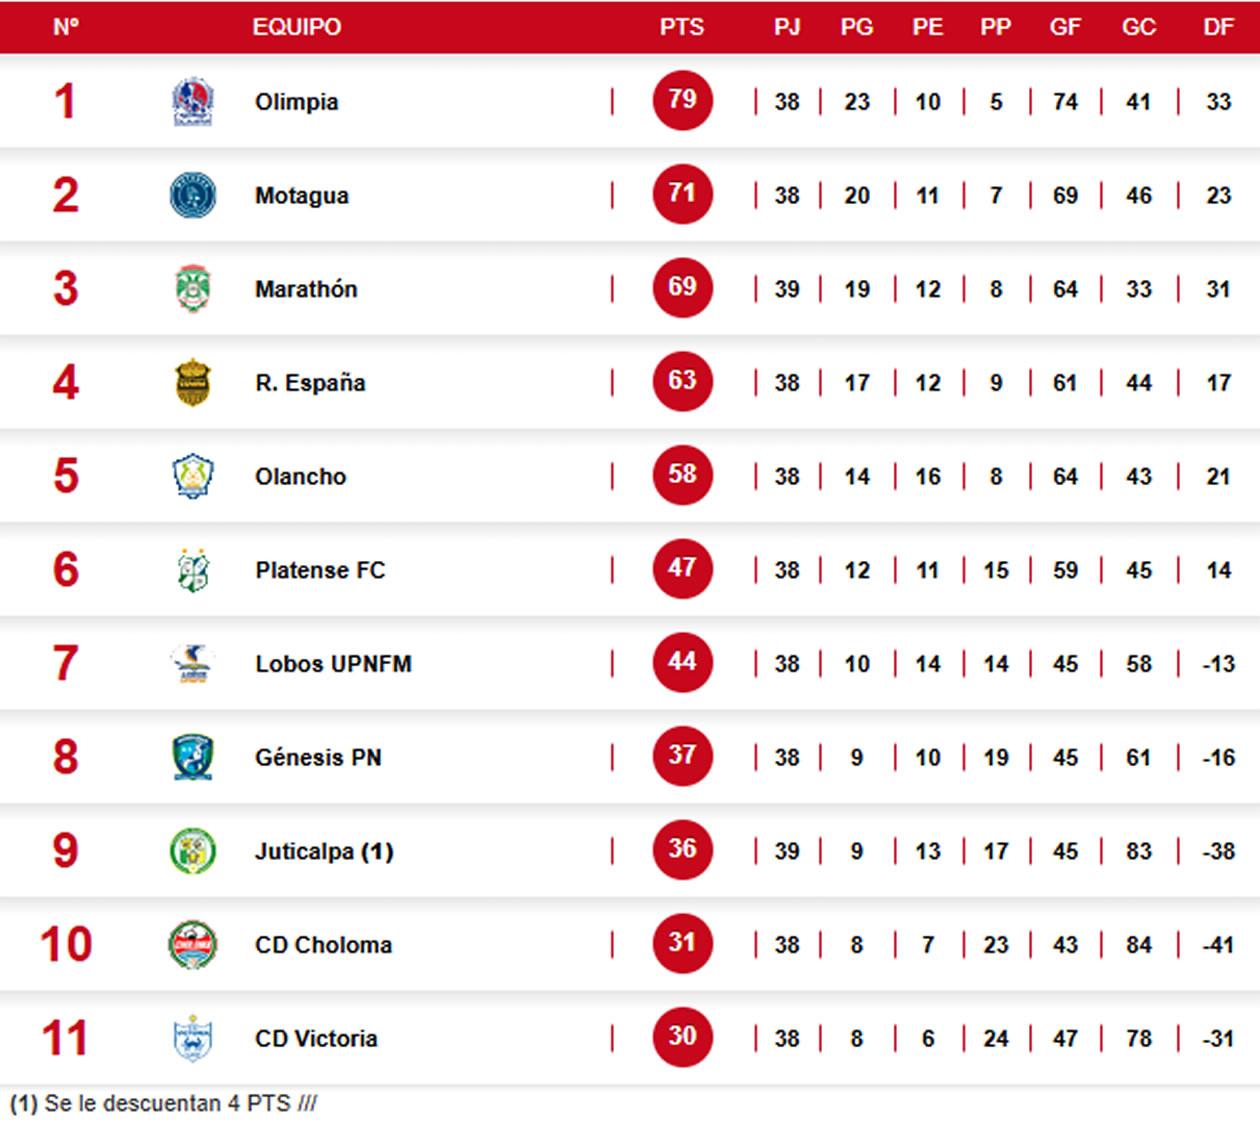Open the Motagua team name link

pyautogui.click(x=302, y=195)
